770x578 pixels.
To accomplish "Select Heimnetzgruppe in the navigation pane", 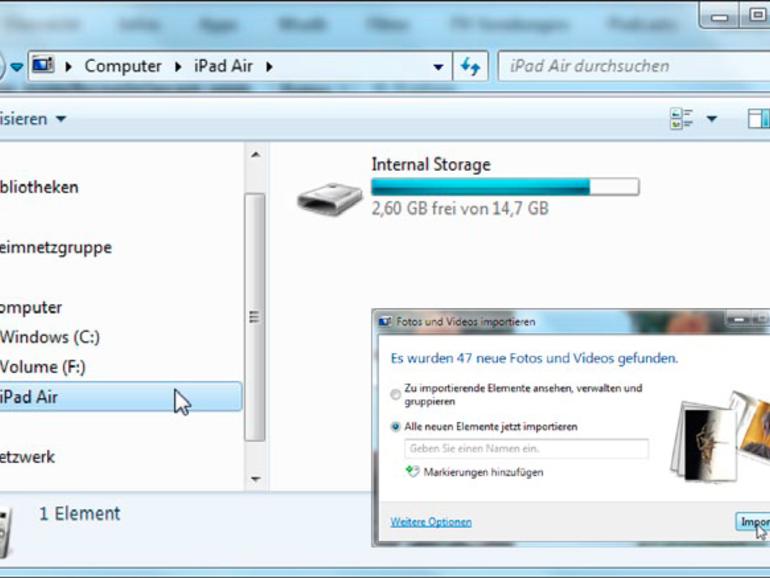I will coord(55,248).
